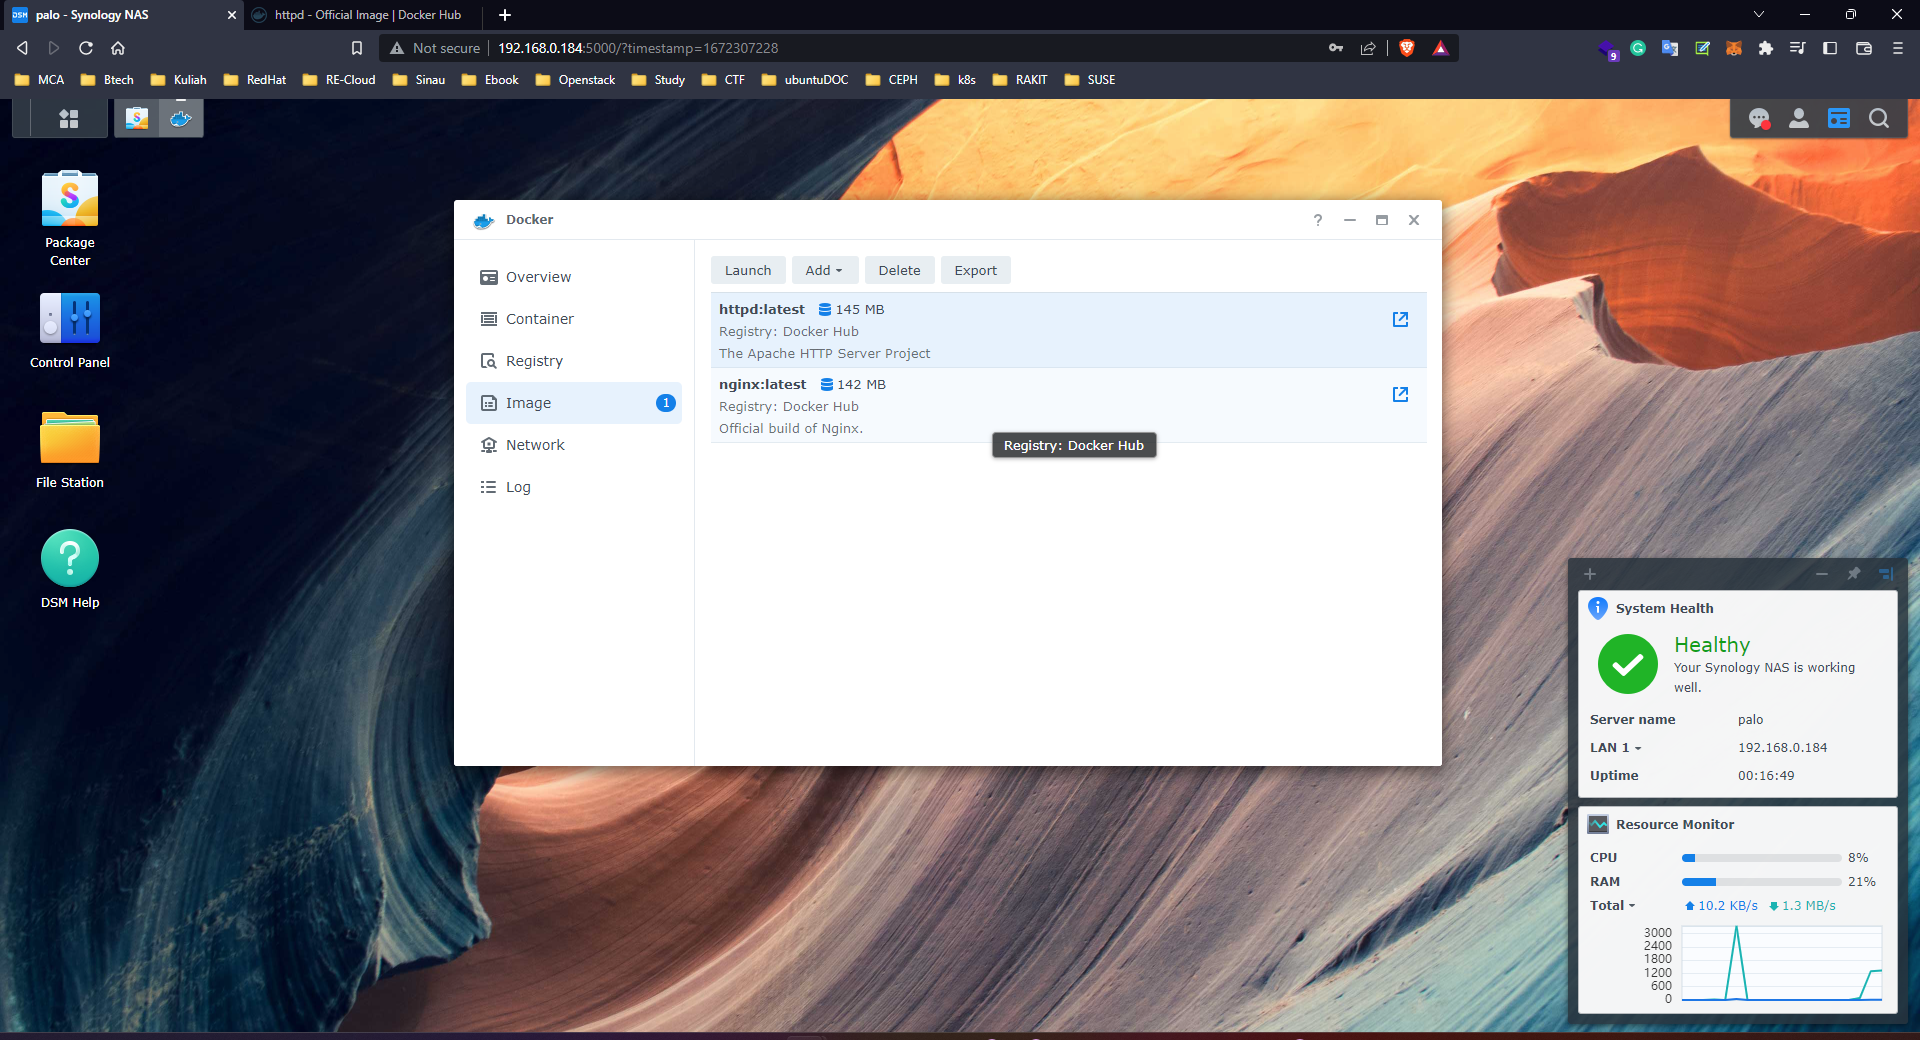Open external link for httpd:latest image
The height and width of the screenshot is (1040, 1920).
[x=1400, y=319]
